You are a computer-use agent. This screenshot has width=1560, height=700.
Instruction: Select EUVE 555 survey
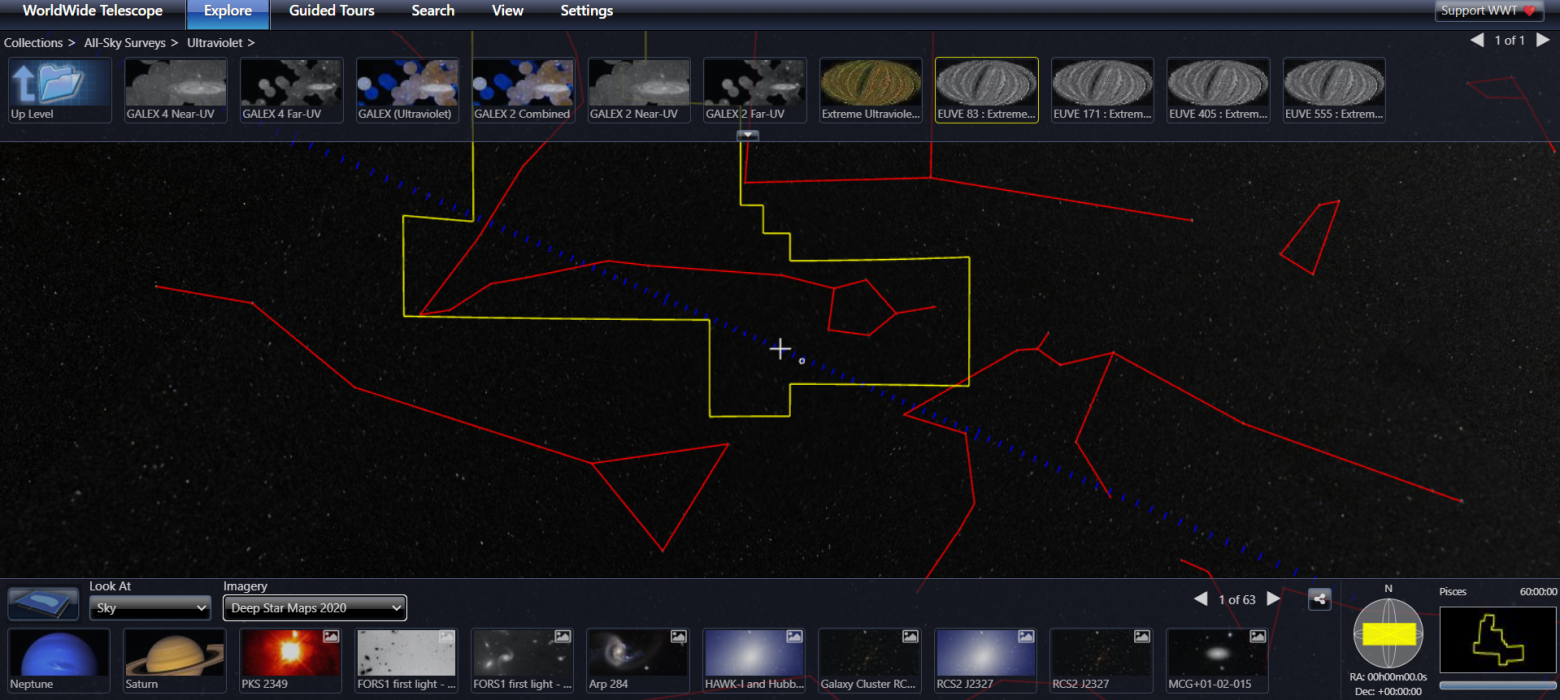click(1334, 90)
